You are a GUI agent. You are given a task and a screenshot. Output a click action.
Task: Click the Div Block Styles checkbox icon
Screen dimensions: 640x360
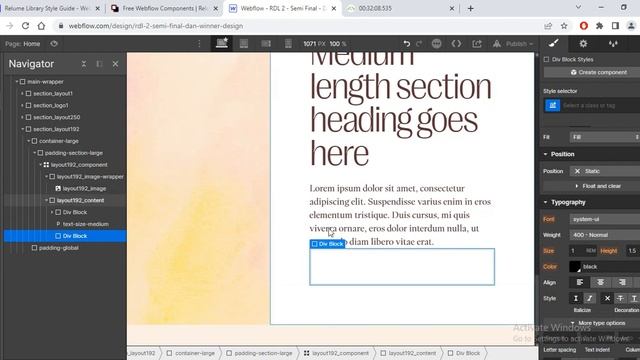coord(547,60)
